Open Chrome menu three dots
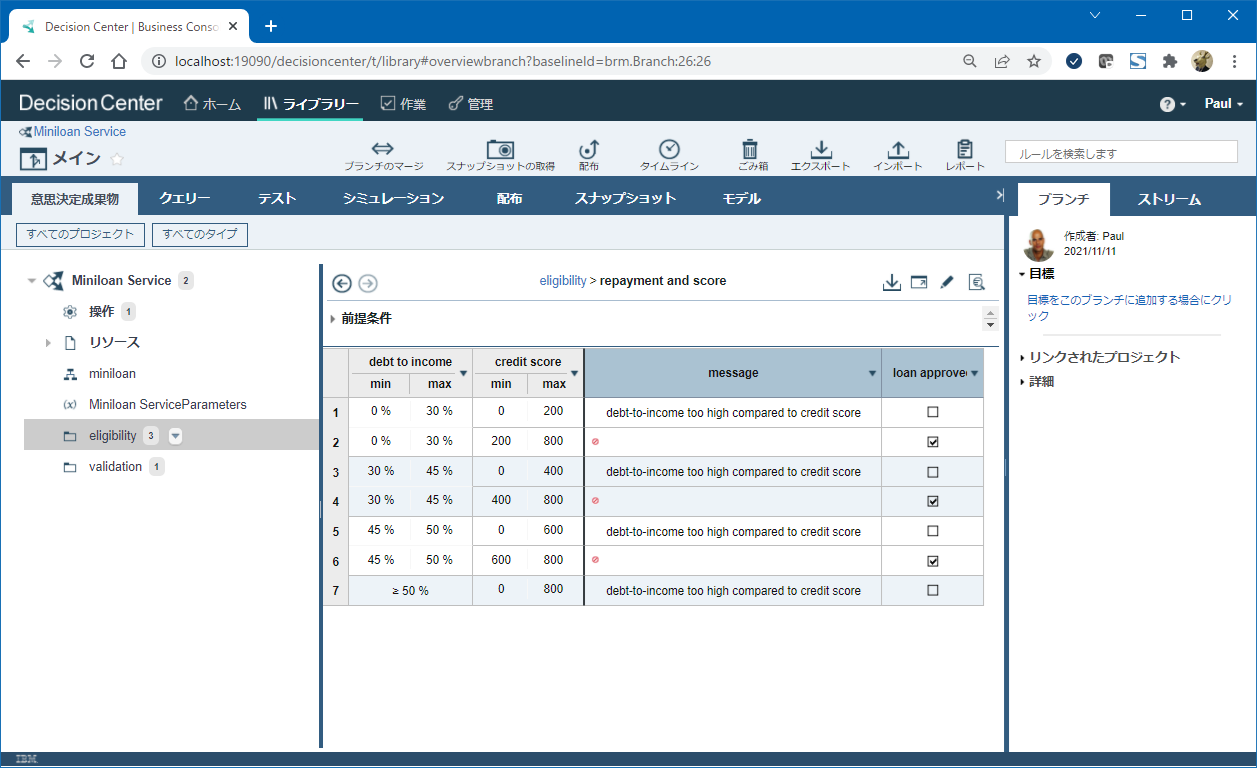1257x768 pixels. pos(1234,61)
